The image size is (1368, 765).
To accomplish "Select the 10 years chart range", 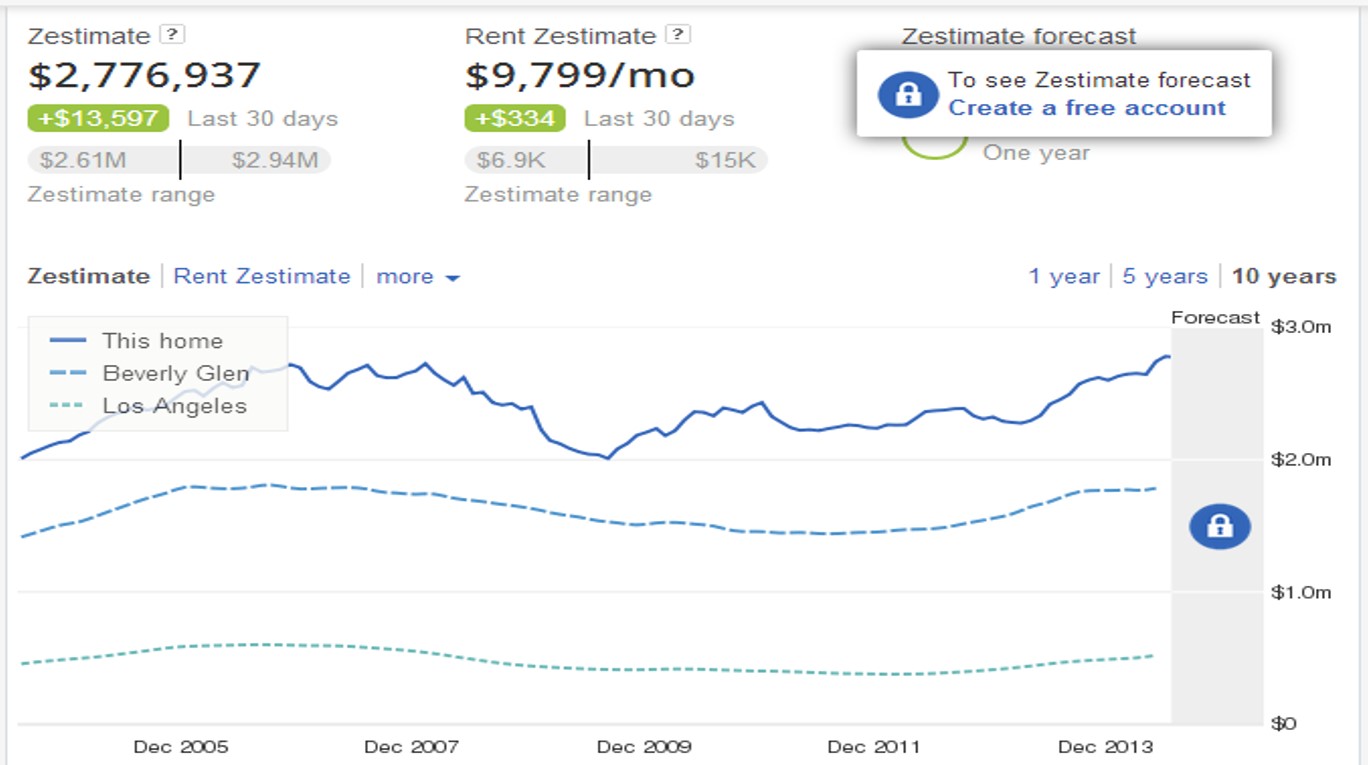I will point(1283,277).
